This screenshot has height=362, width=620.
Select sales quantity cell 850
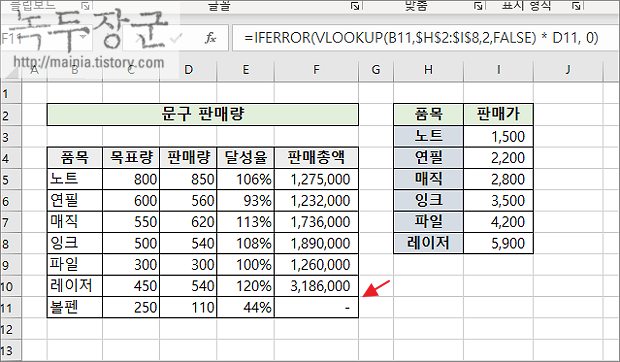point(188,179)
